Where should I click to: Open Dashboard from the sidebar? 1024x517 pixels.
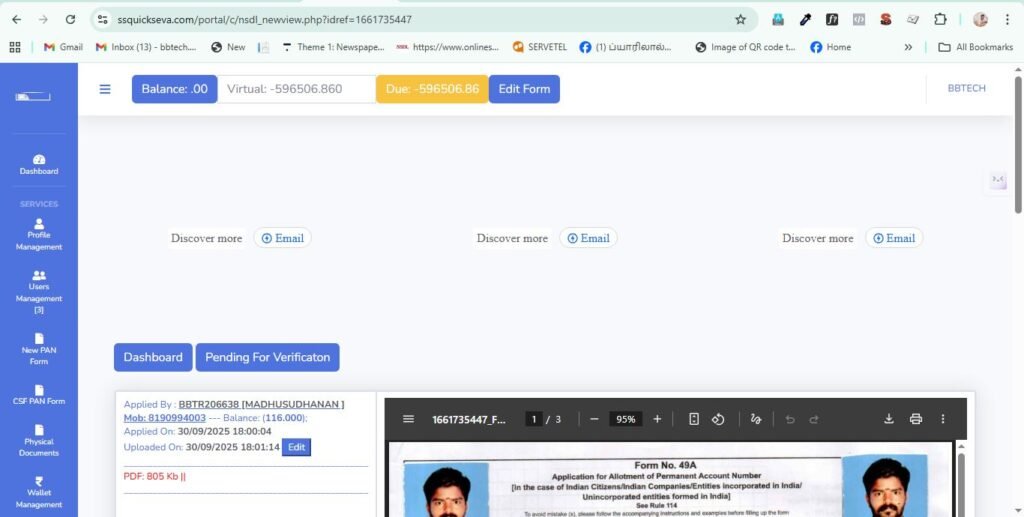click(x=39, y=164)
